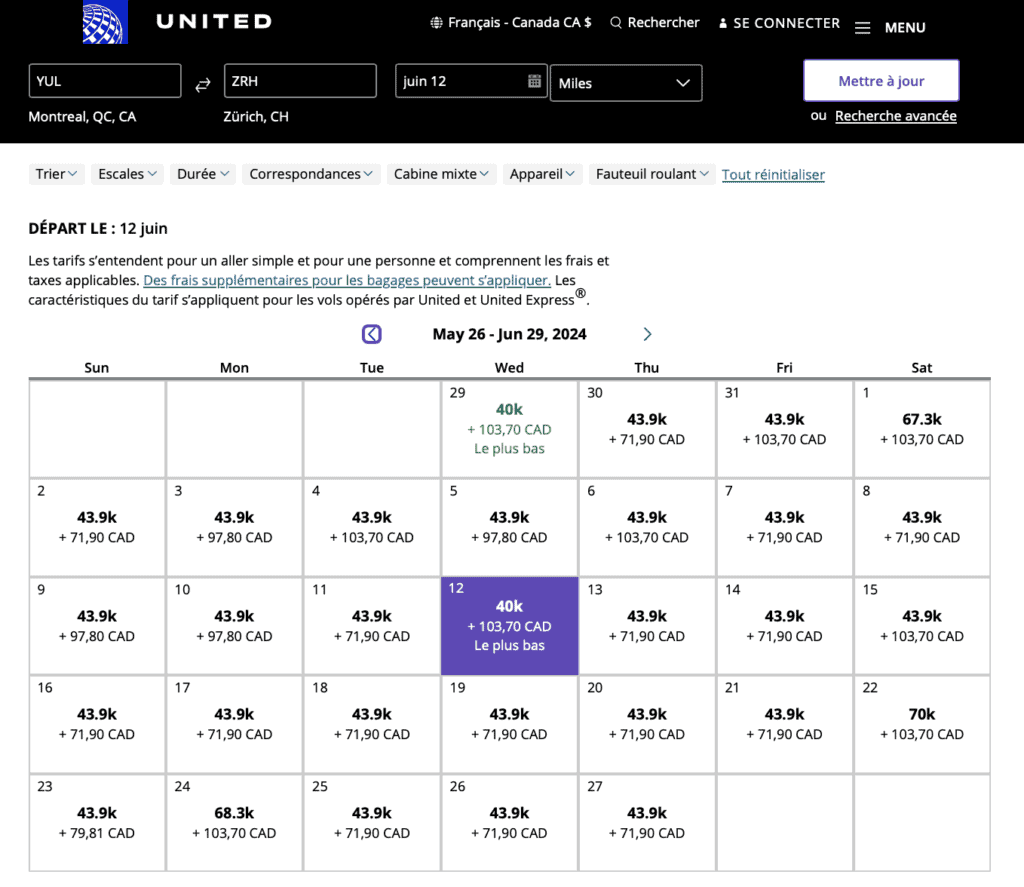Select the May 29 40k lowest fare

point(509,428)
